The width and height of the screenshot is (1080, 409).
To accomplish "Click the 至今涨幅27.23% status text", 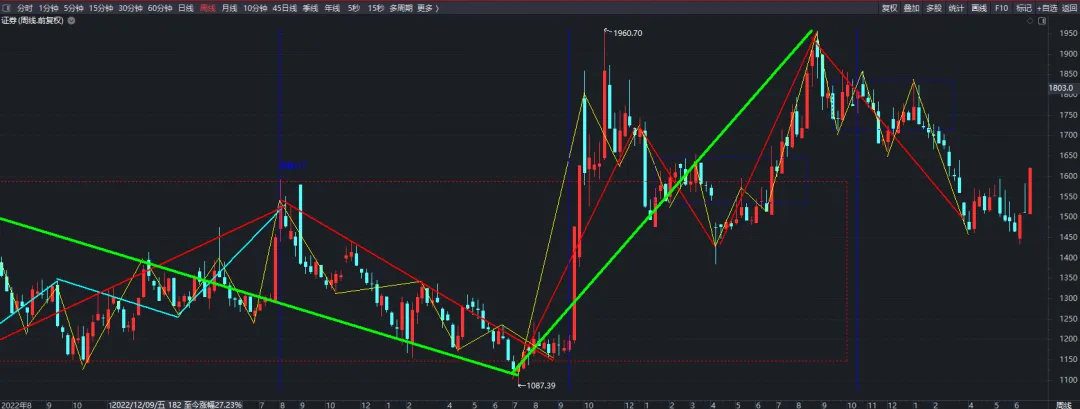I will point(213,405).
